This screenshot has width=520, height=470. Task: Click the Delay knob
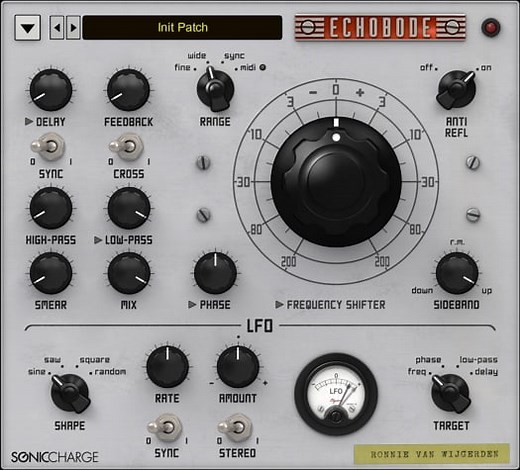(51, 90)
